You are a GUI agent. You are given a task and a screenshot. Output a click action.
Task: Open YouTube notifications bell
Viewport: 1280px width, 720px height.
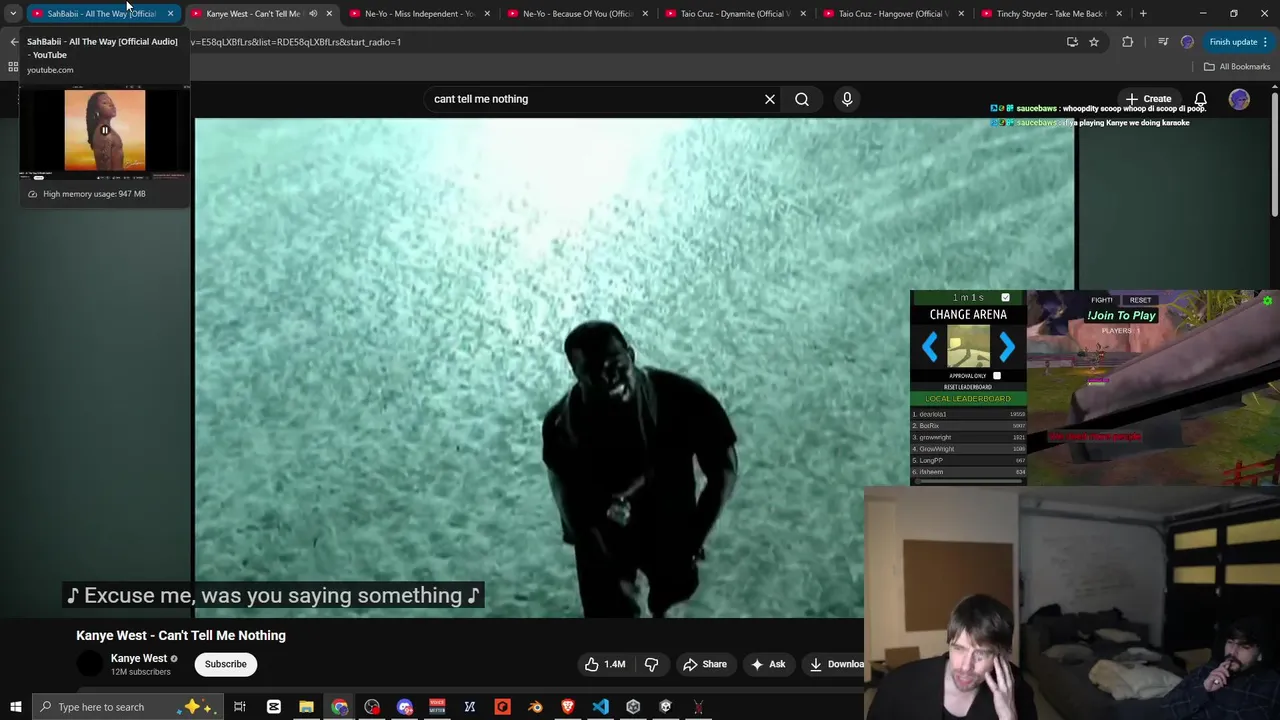pyautogui.click(x=1200, y=99)
